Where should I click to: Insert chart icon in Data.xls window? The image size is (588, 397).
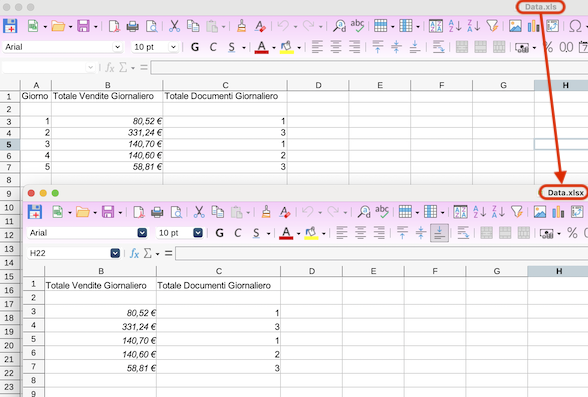533,26
